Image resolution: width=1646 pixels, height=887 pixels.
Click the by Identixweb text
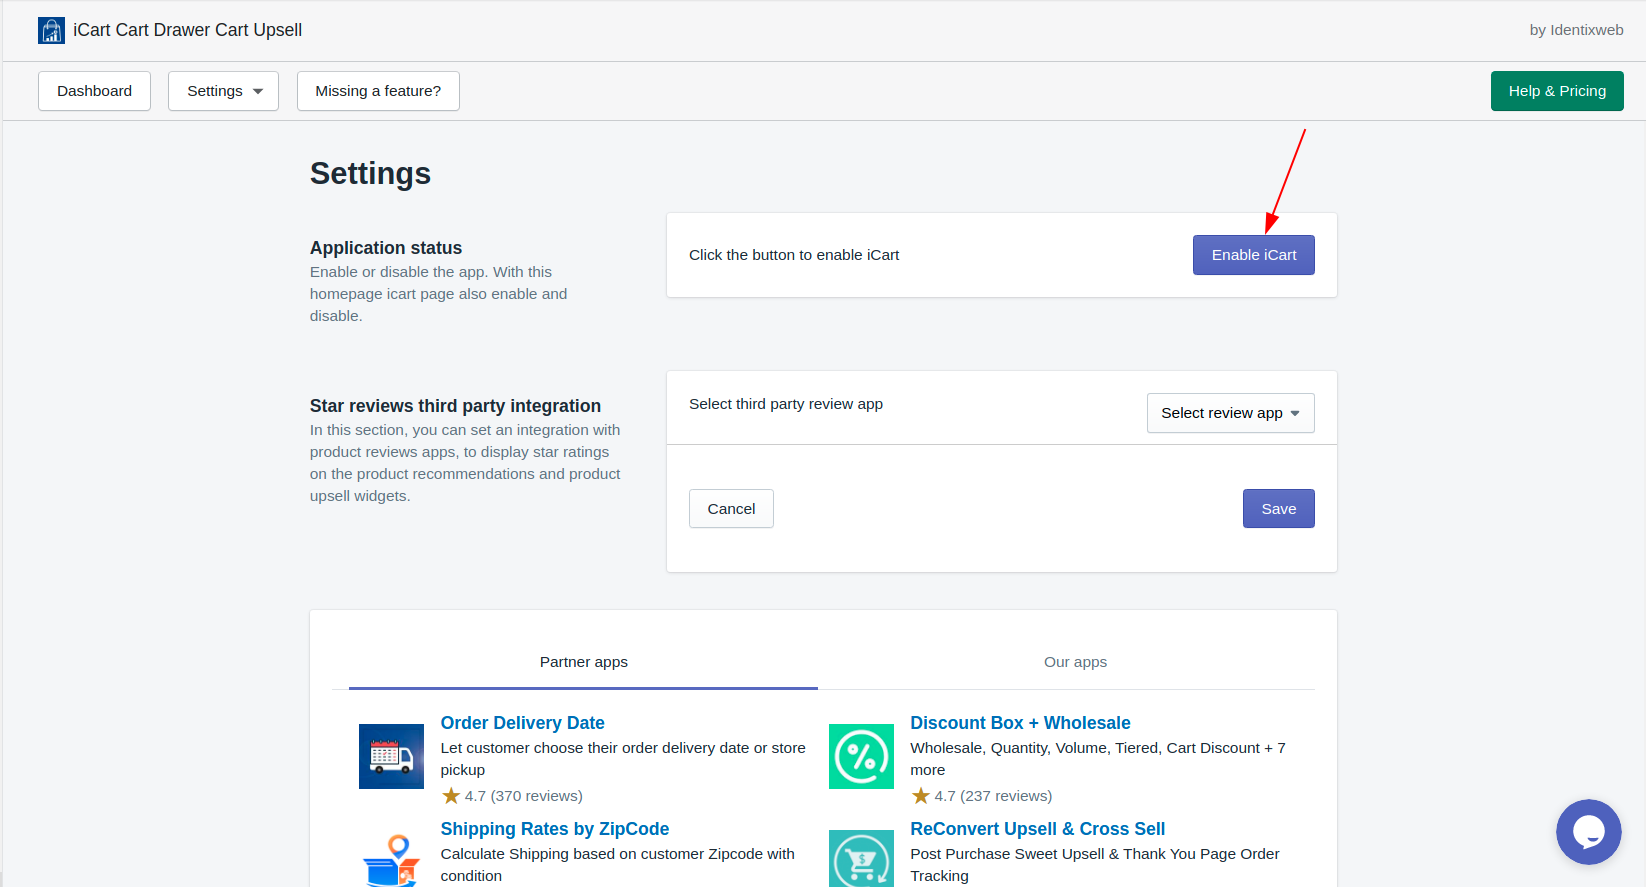point(1576,30)
